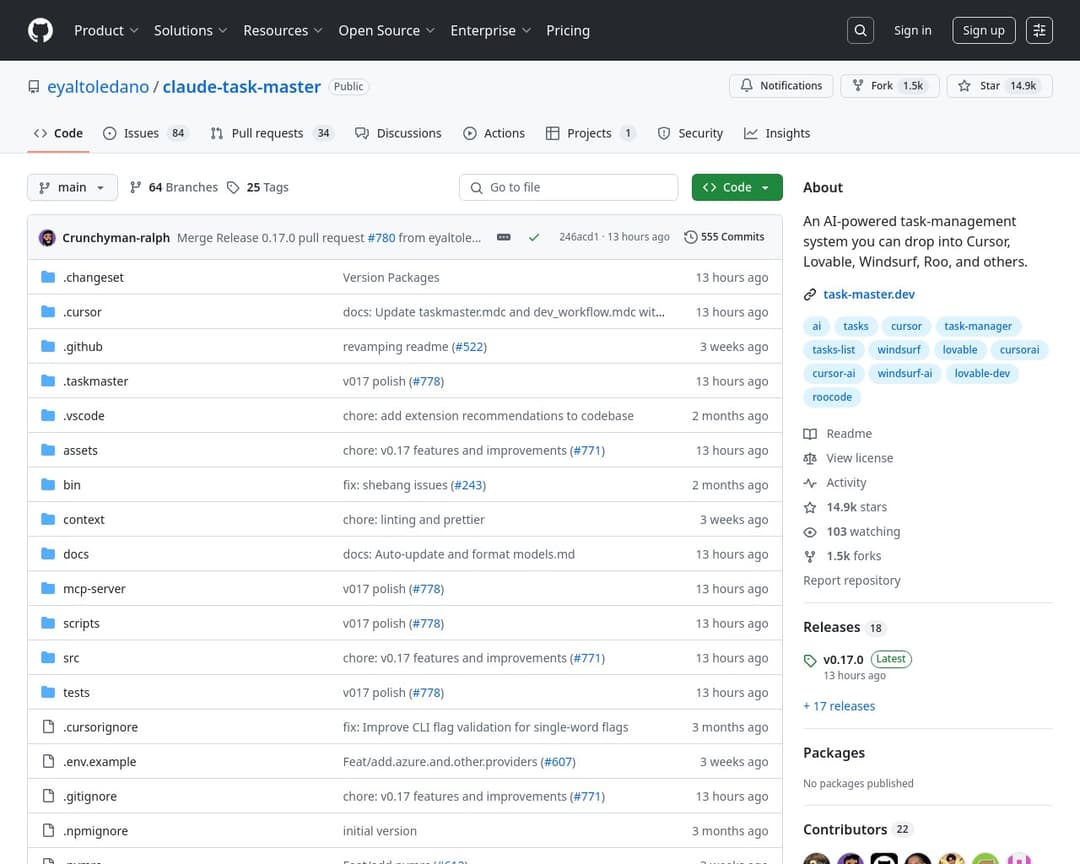Click the eye icon beside 103 watching
1080x864 pixels.
(810, 532)
